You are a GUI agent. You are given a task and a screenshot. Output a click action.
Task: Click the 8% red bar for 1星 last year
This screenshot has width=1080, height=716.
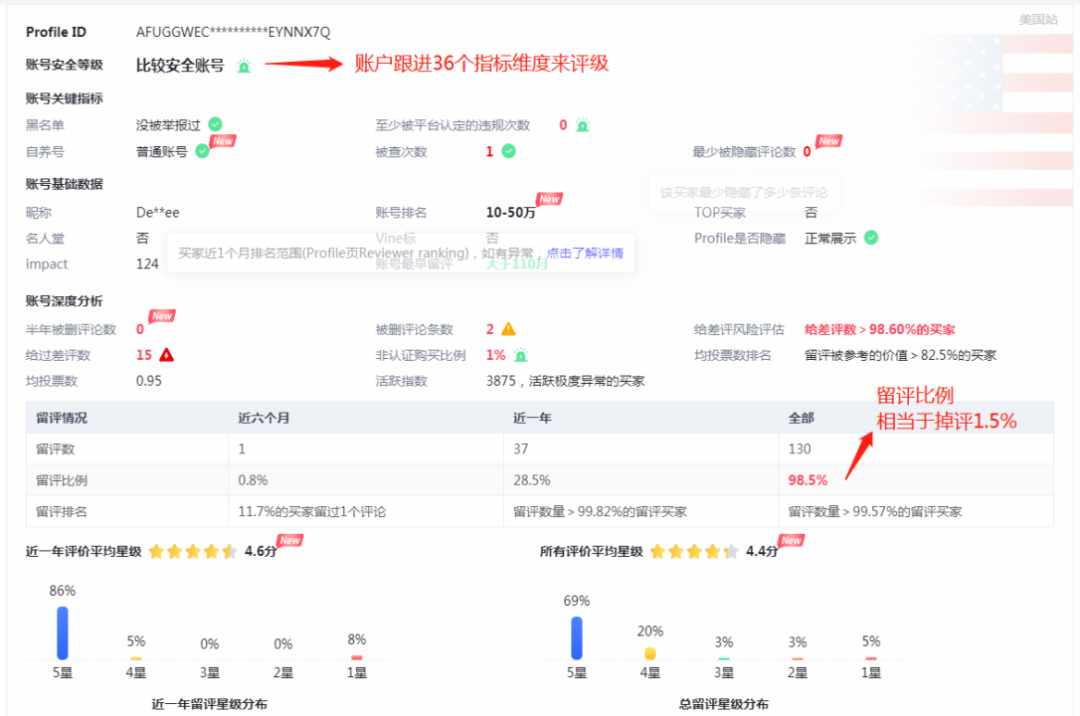[x=357, y=657]
